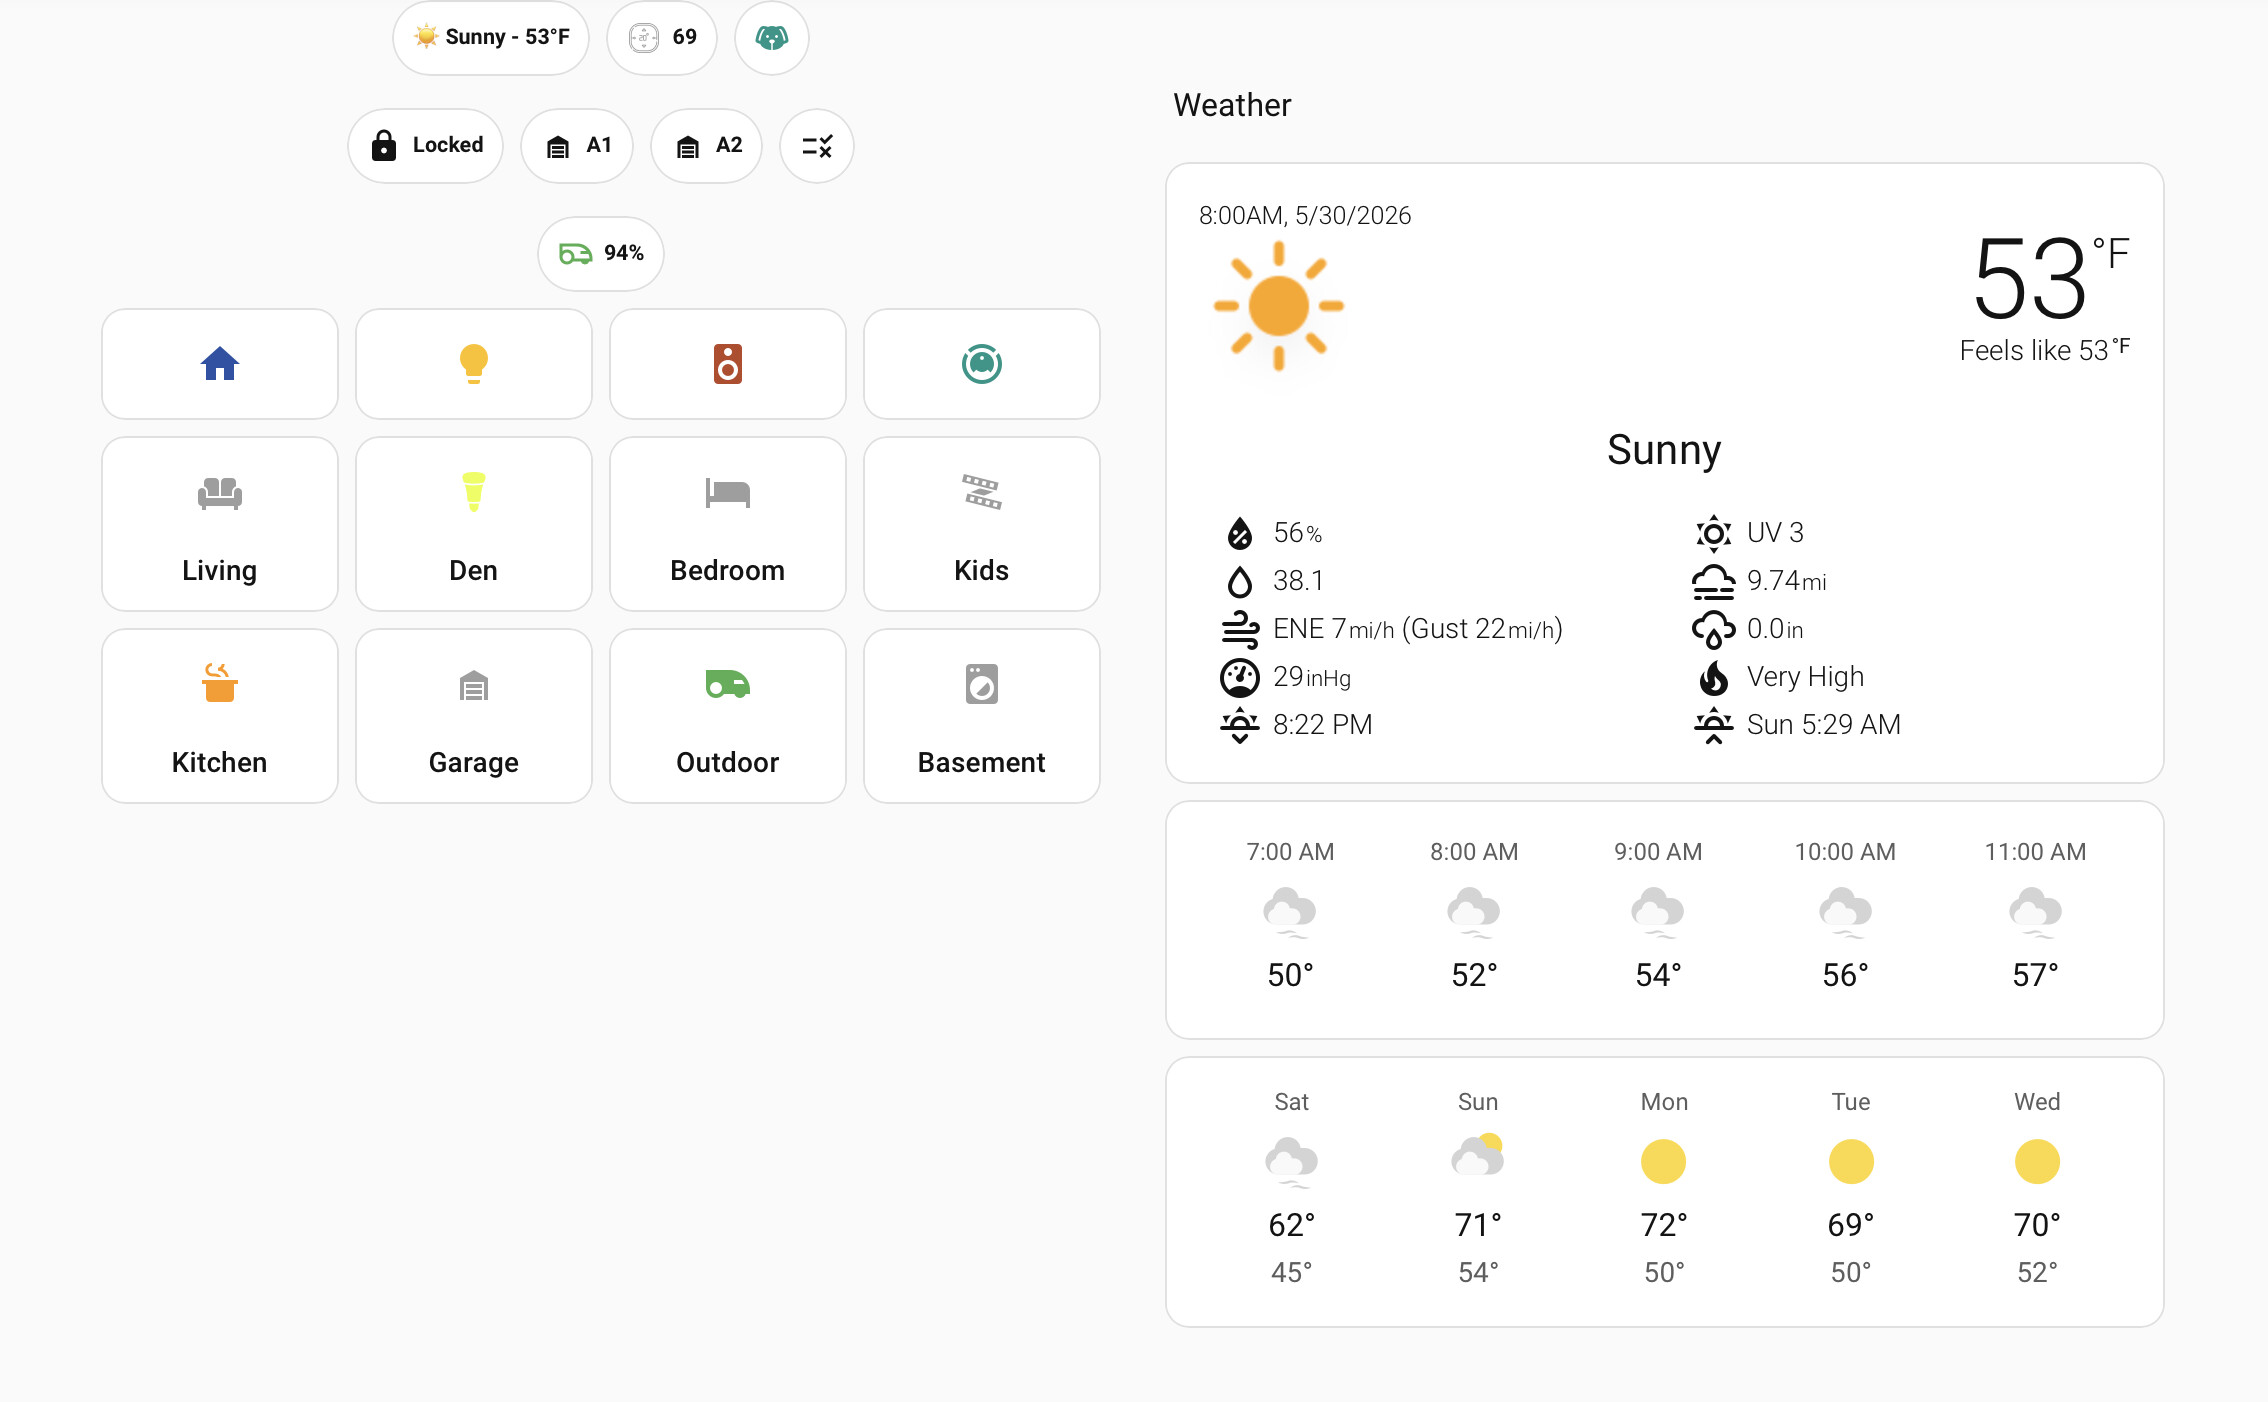Image resolution: width=2268 pixels, height=1402 pixels.
Task: Click the precipitation 0.0 in reading
Action: 1775,629
